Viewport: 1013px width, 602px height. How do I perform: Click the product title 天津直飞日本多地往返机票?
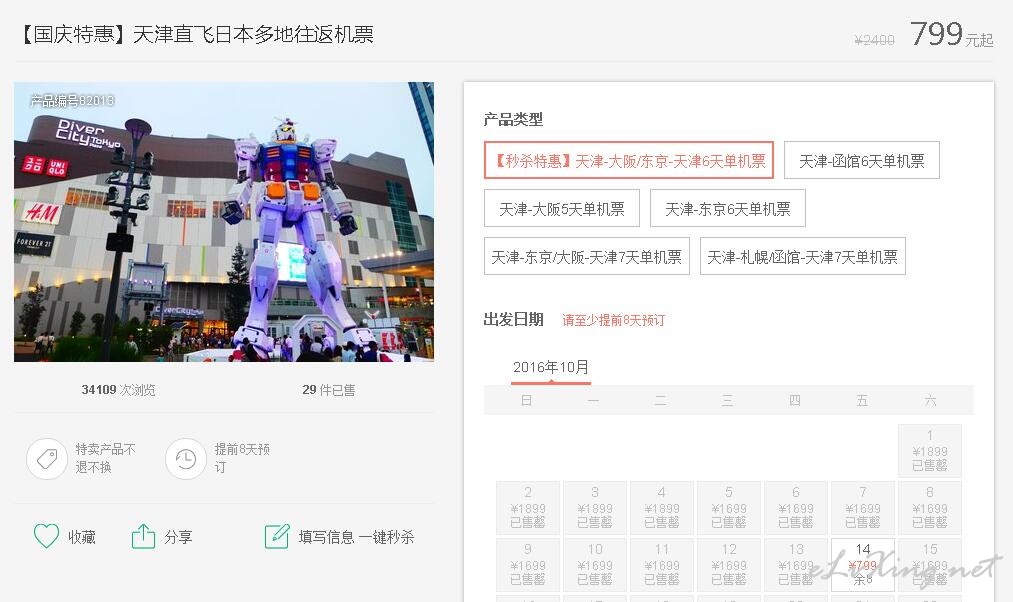[253, 34]
